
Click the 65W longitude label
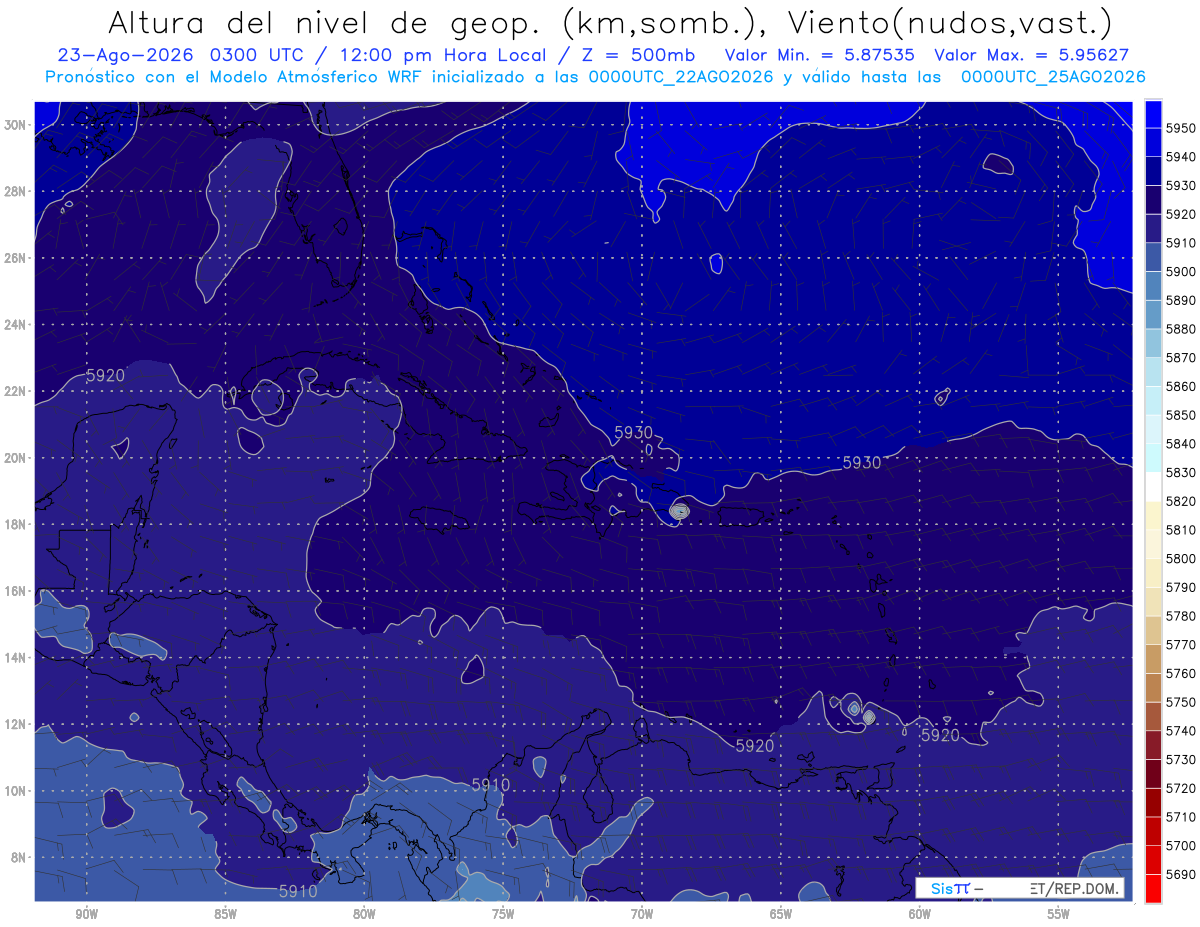coord(781,914)
